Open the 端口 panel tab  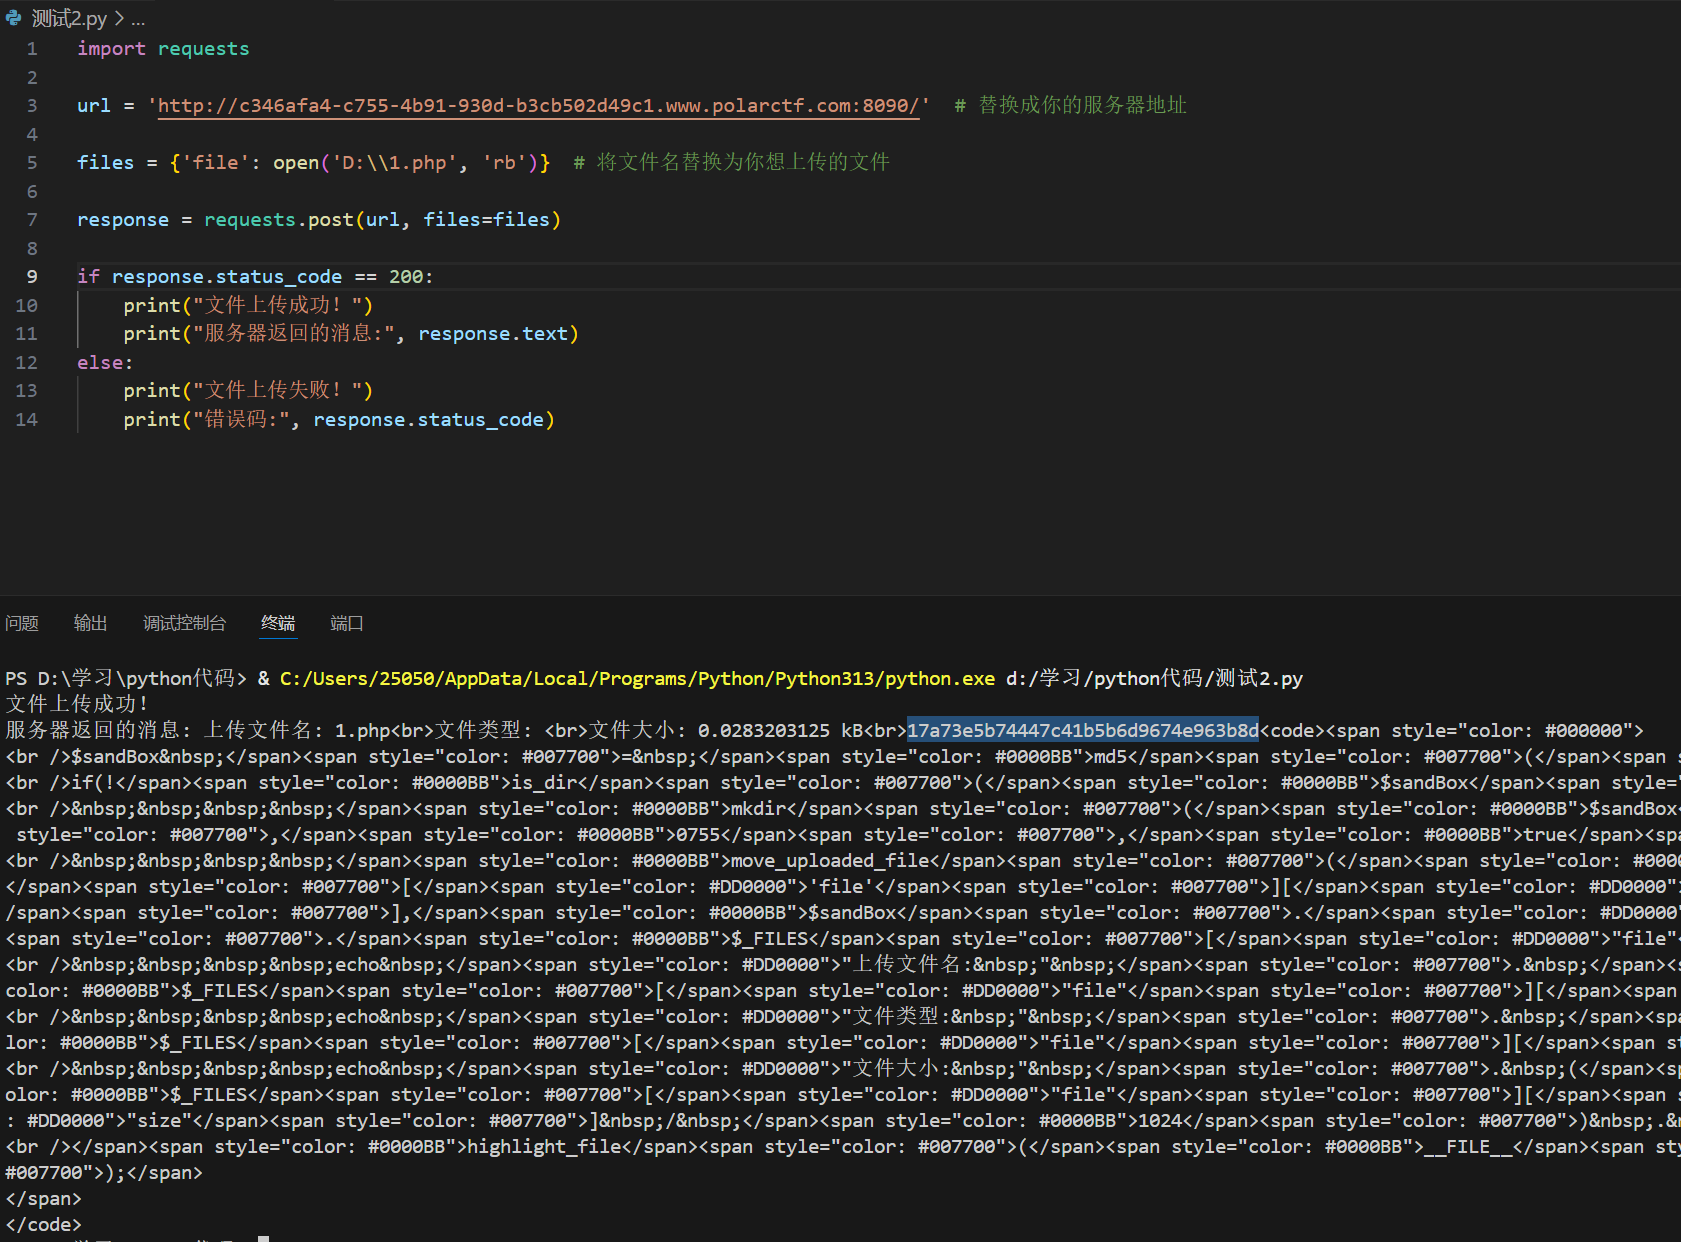coord(346,623)
